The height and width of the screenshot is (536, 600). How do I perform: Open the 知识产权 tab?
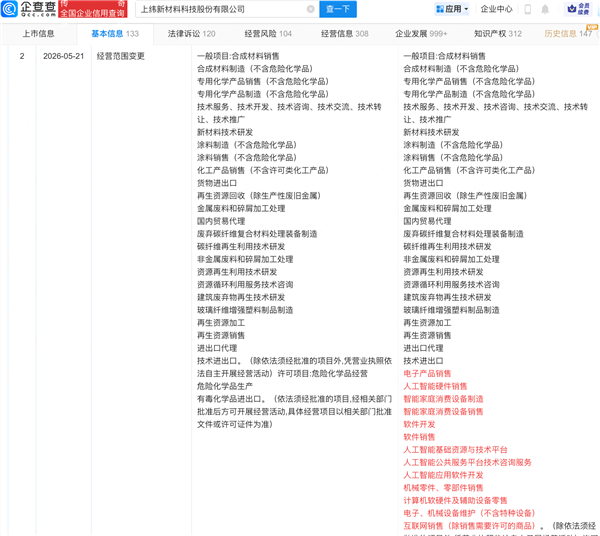(x=497, y=34)
